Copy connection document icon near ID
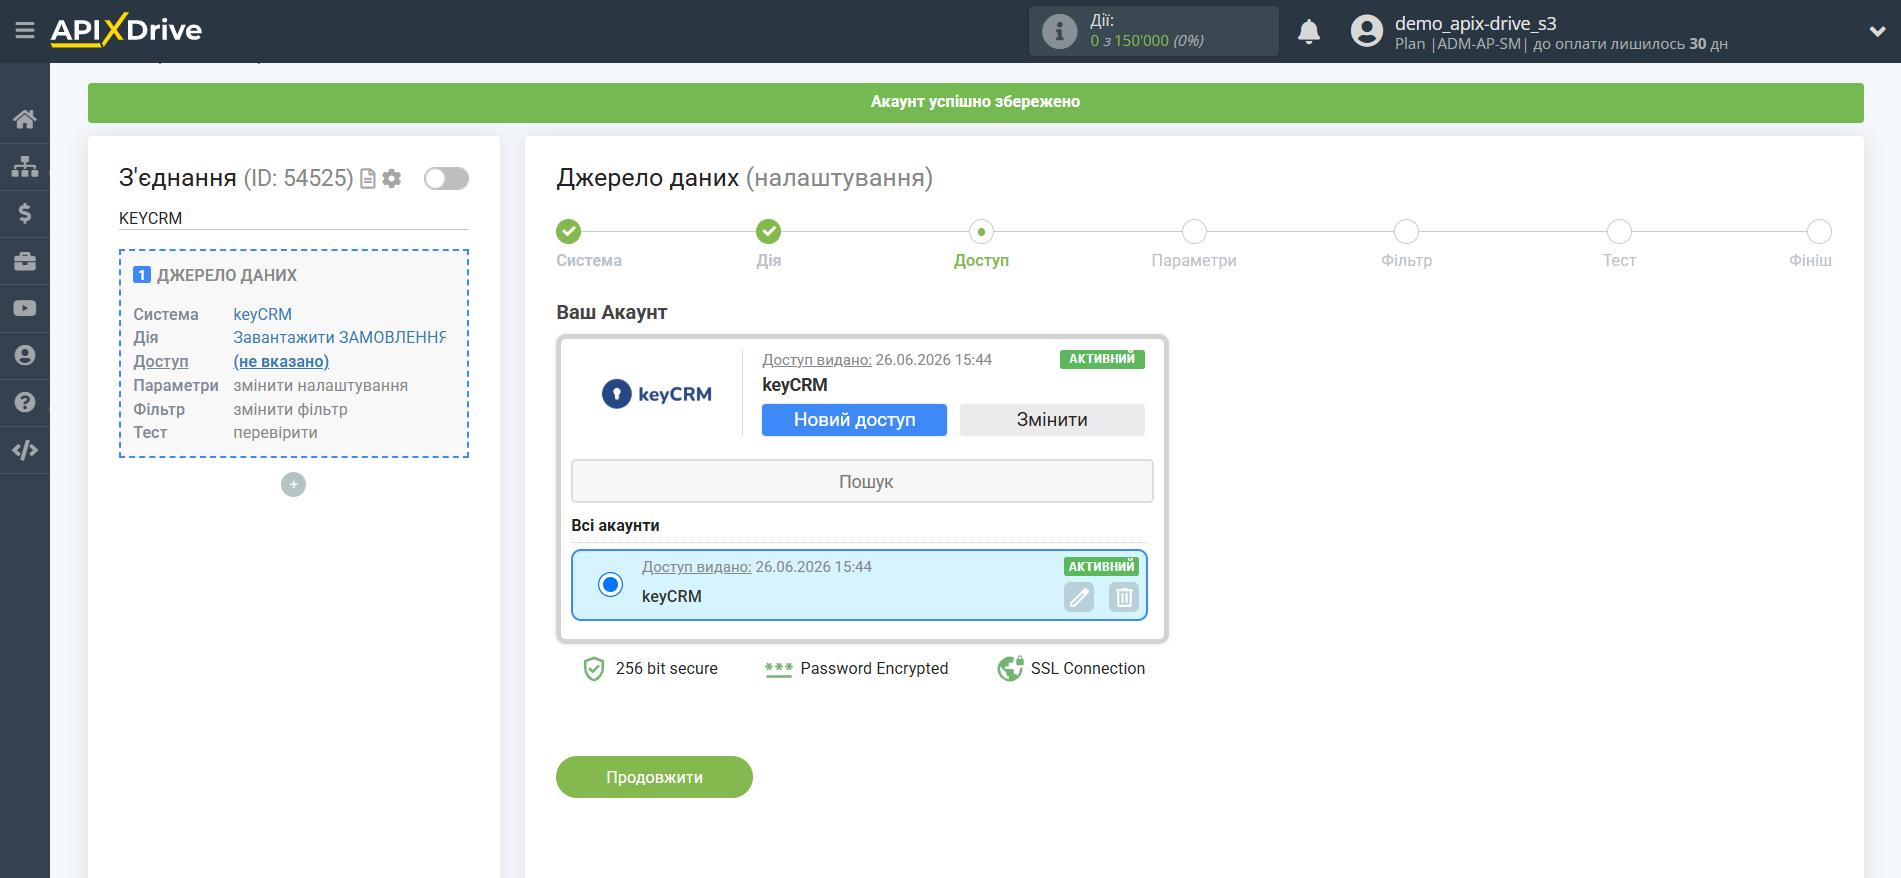Viewport: 1901px width, 878px height. (368, 178)
